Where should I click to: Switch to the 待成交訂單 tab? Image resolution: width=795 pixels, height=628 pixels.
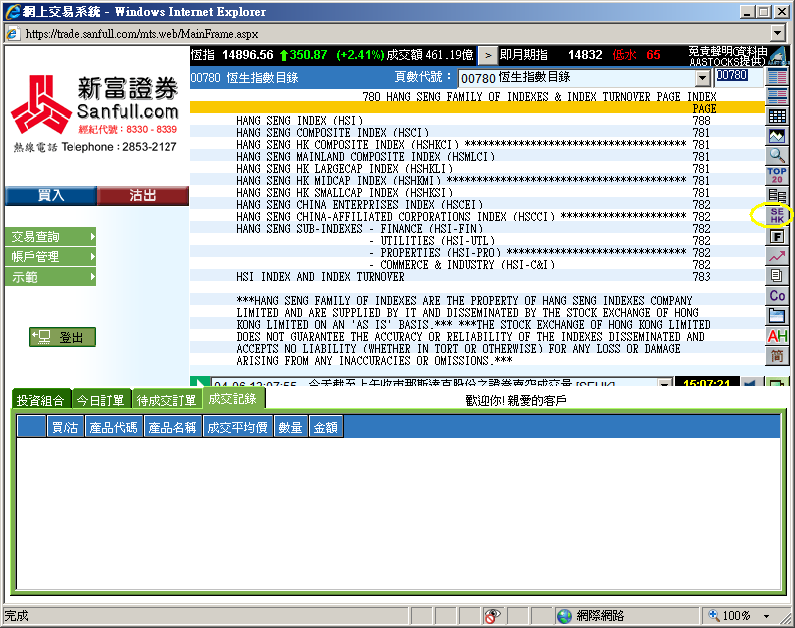(166, 400)
